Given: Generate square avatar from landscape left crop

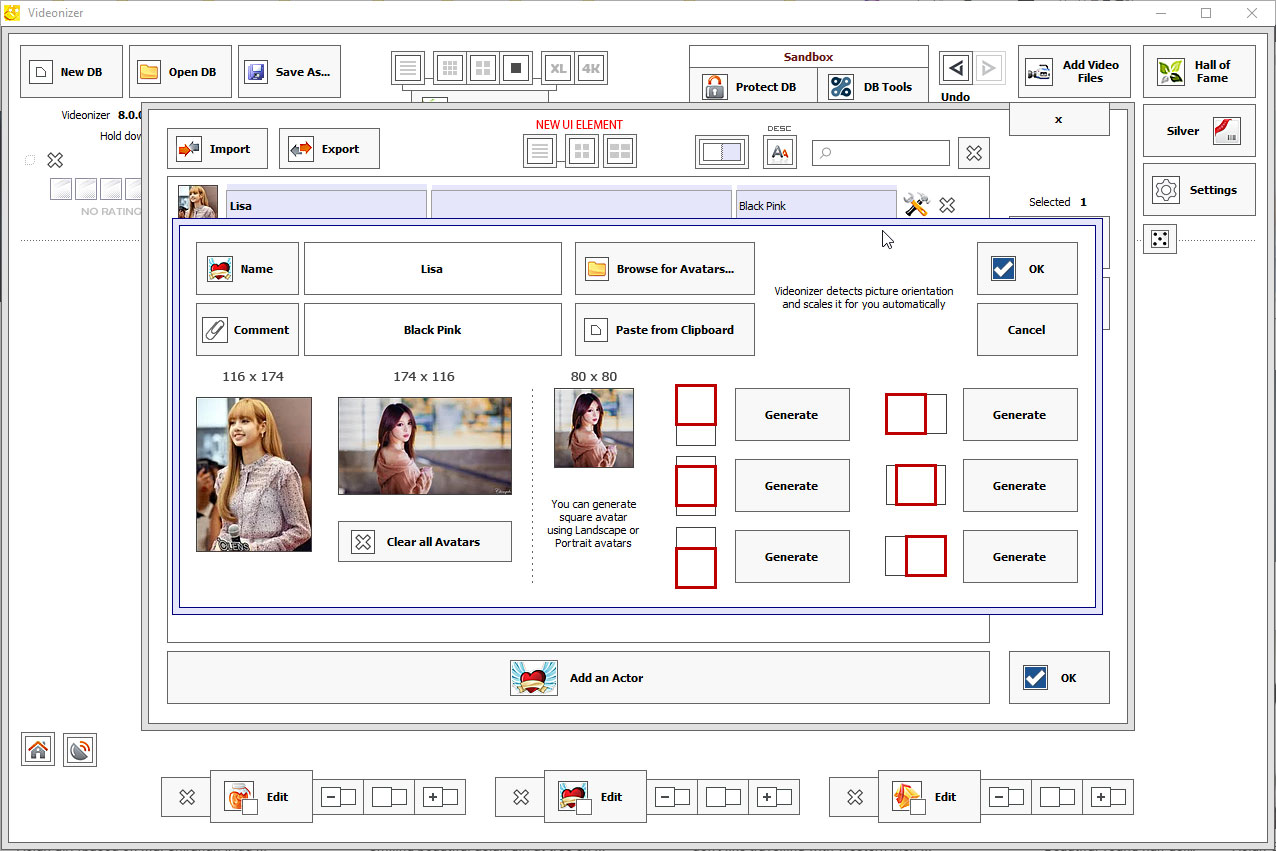Looking at the screenshot, I should click(1020, 415).
